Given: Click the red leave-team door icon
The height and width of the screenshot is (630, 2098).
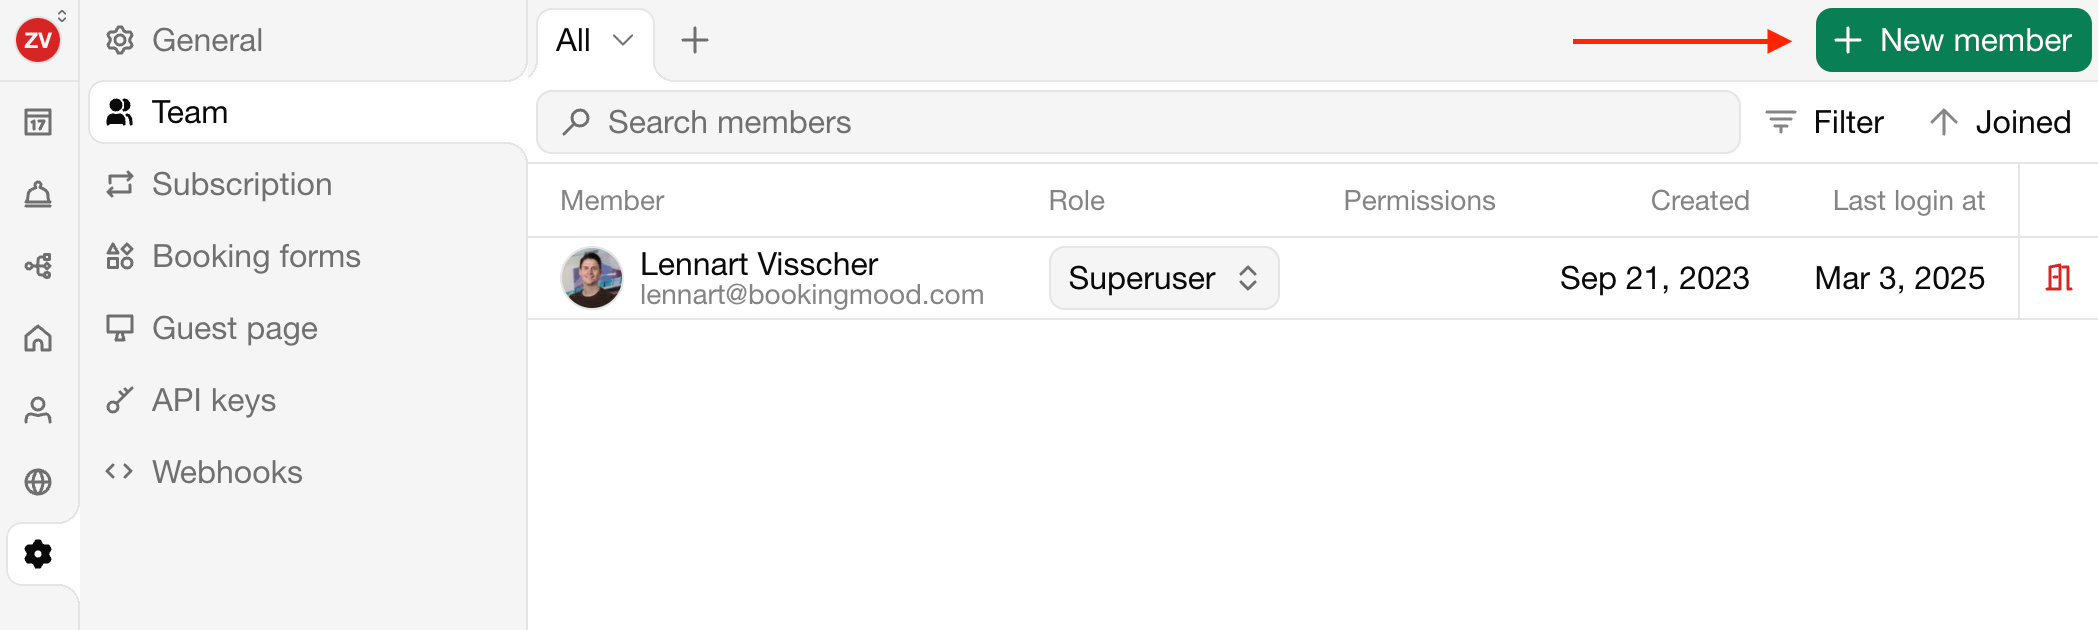Looking at the screenshot, I should coord(2058,278).
